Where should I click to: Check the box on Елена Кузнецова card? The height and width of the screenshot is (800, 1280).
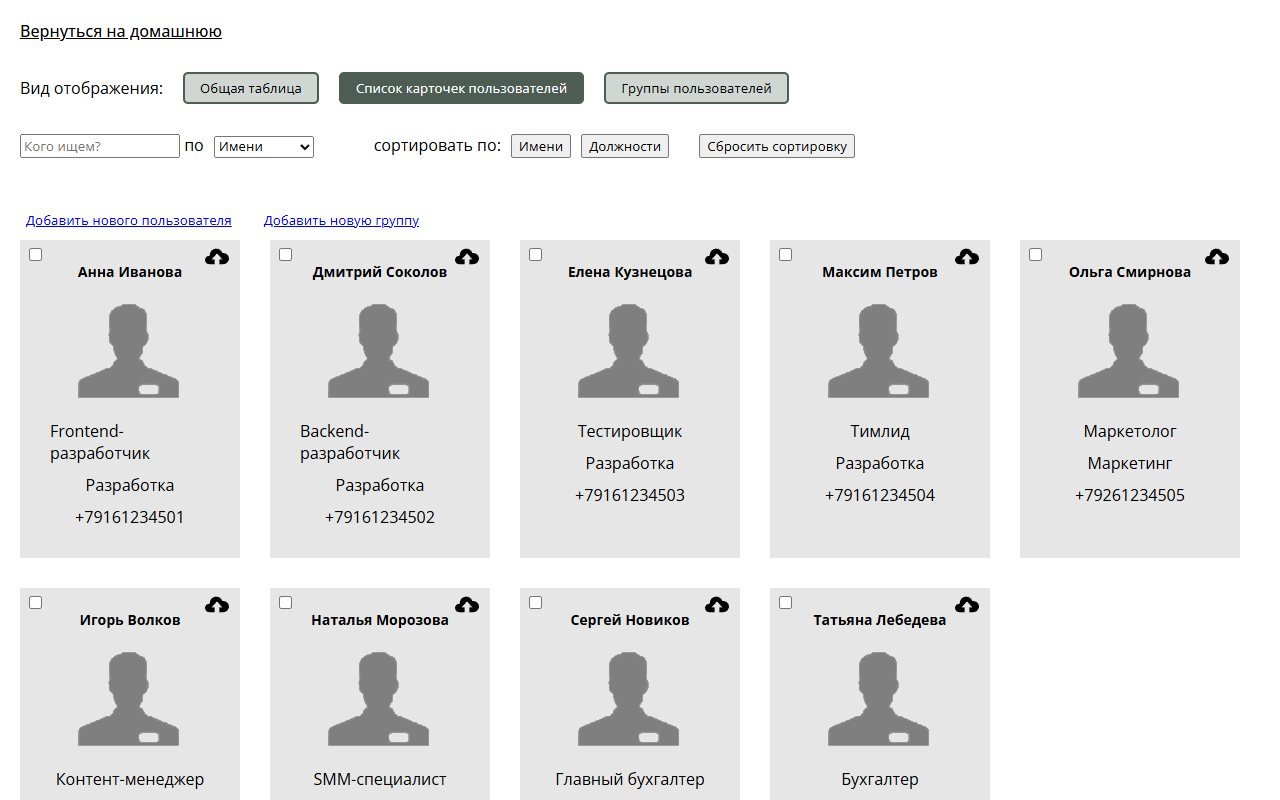pyautogui.click(x=536, y=255)
